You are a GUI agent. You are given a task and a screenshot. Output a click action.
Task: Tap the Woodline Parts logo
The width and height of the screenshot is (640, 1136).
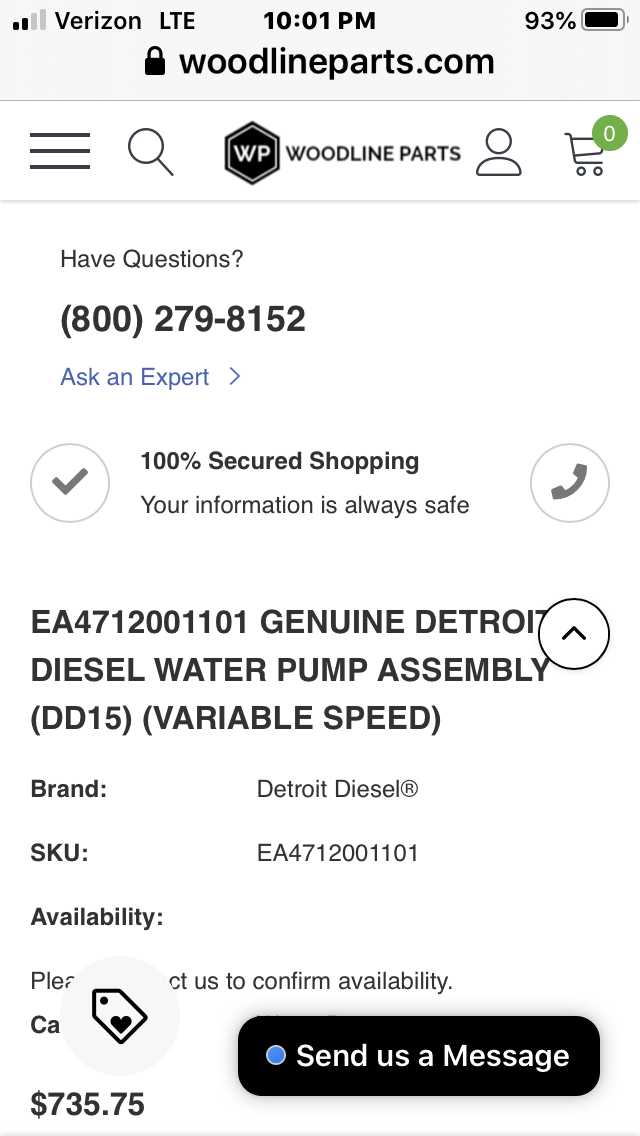click(x=342, y=153)
